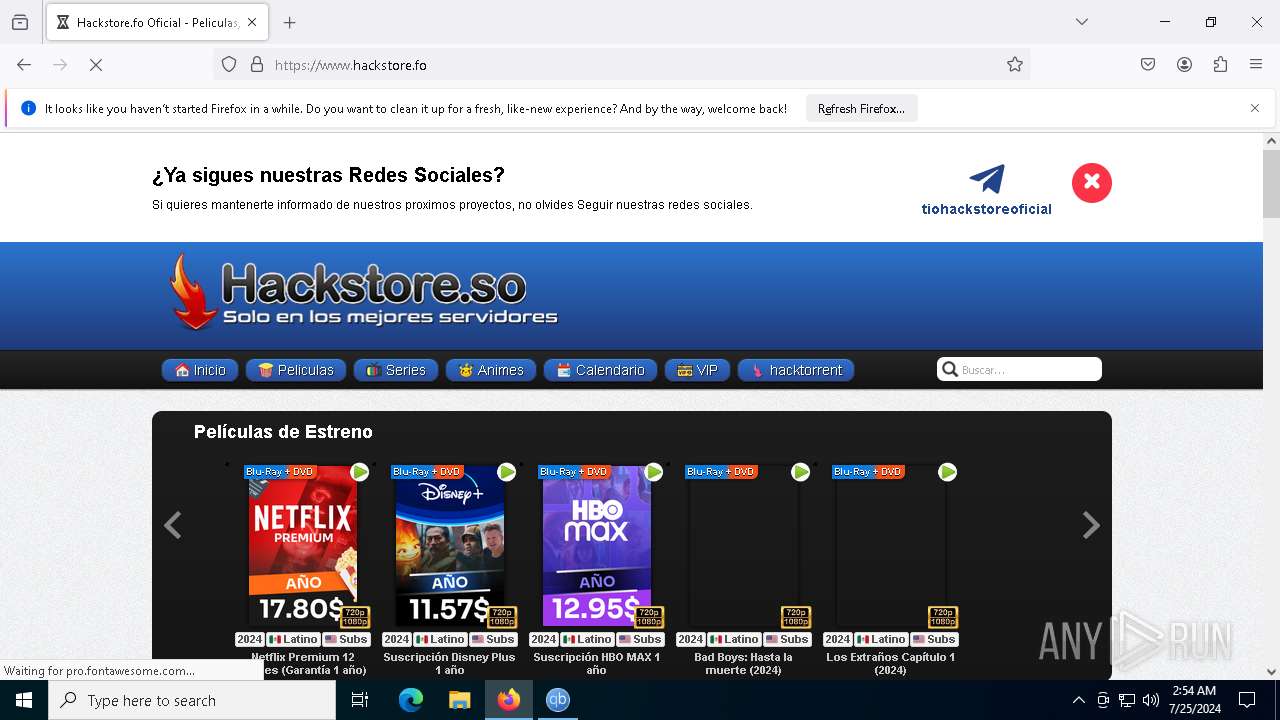Screen dimensions: 1280x720
Task: Open the hacktorrent menu item
Action: click(x=796, y=370)
